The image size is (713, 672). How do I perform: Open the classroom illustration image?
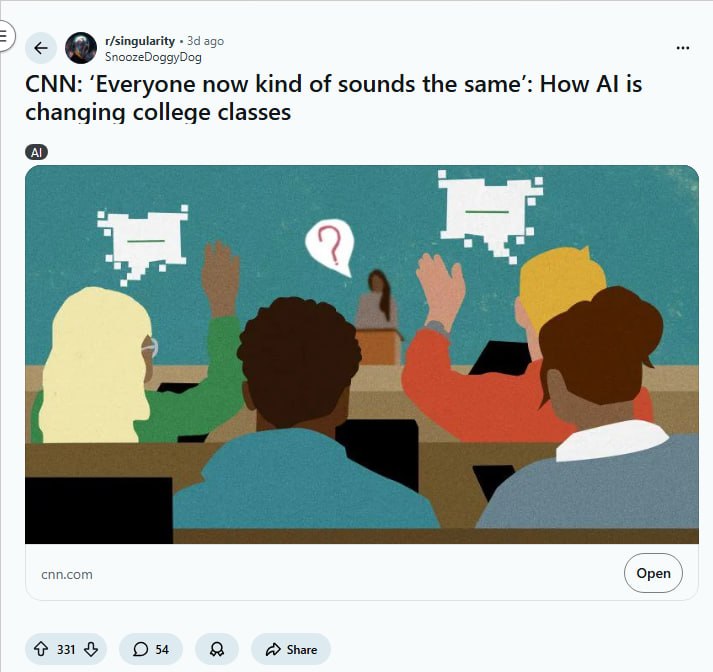[x=361, y=354]
